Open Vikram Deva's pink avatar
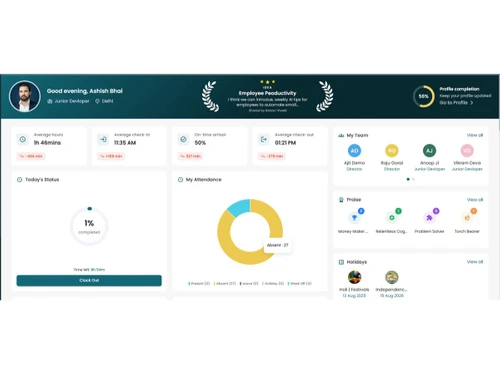 click(467, 151)
